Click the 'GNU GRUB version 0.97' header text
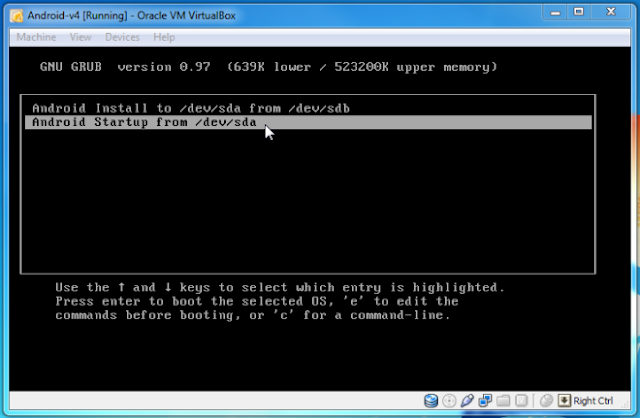The width and height of the screenshot is (640, 418). (125, 67)
